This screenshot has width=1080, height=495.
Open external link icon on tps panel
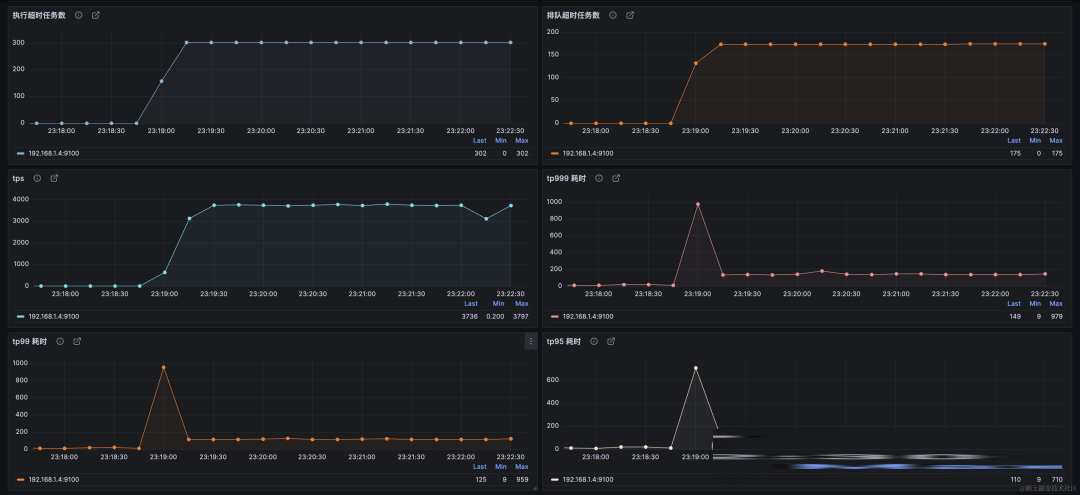pos(54,178)
